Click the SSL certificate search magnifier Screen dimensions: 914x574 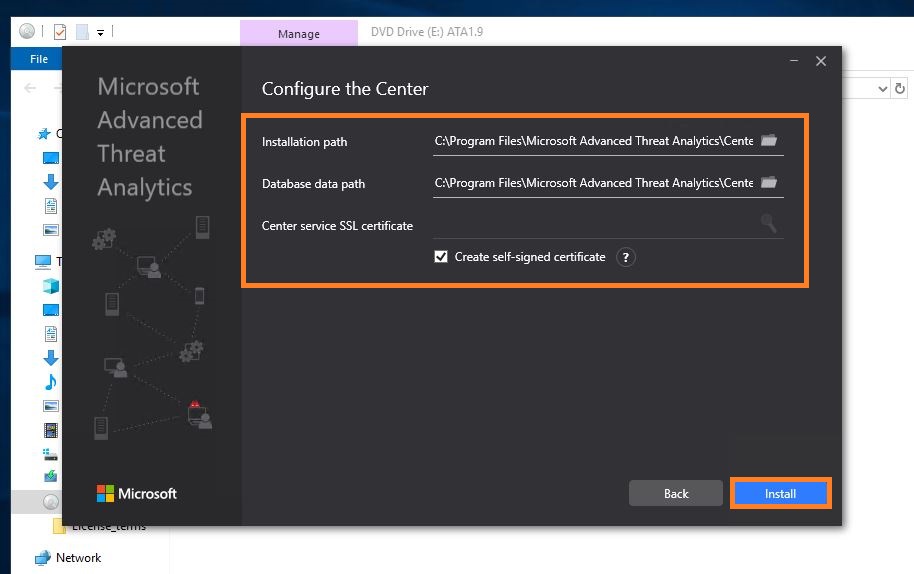coord(769,223)
